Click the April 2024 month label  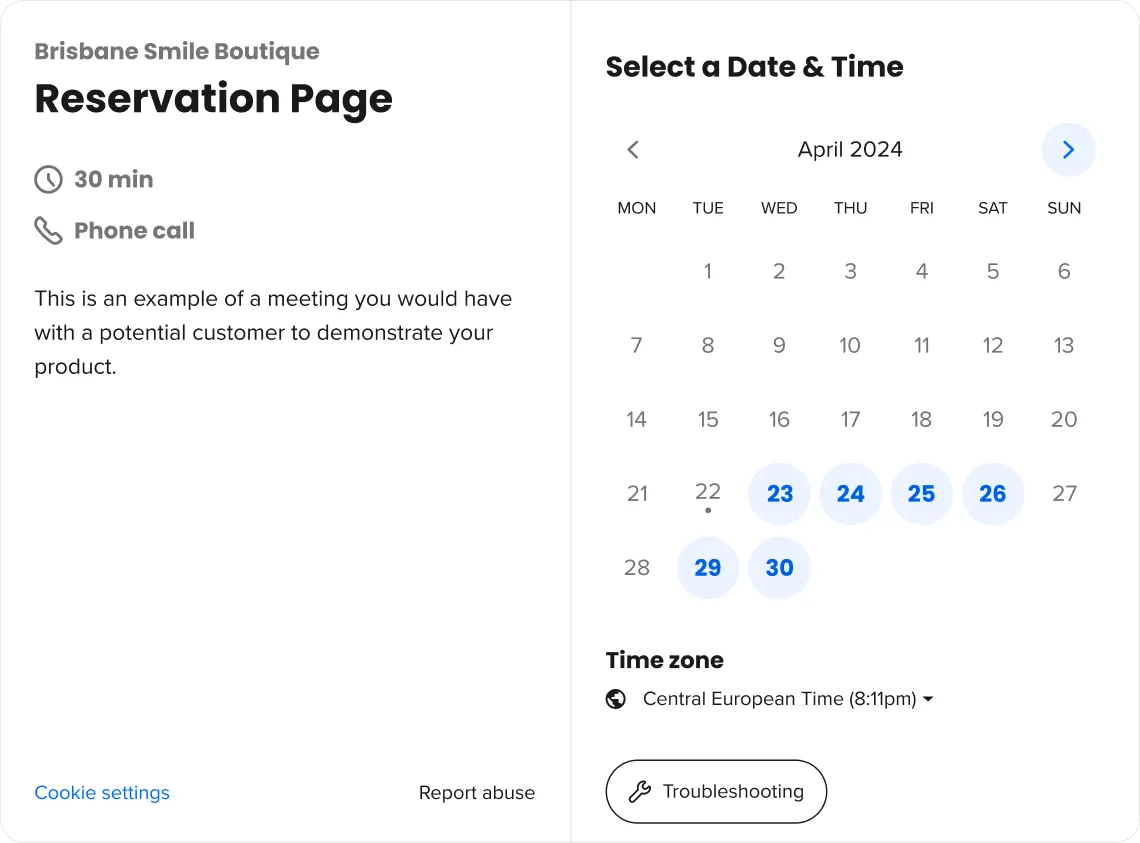[x=850, y=149]
